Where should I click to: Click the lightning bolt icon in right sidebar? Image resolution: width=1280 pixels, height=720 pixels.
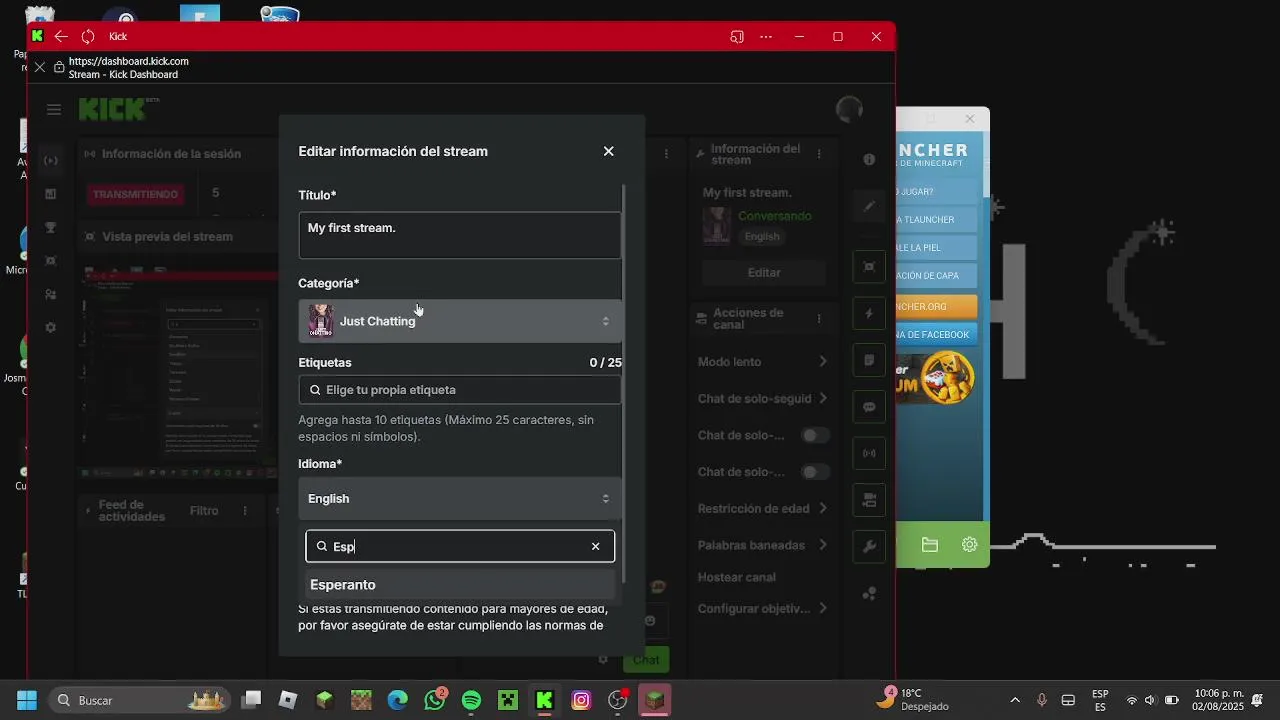869,313
